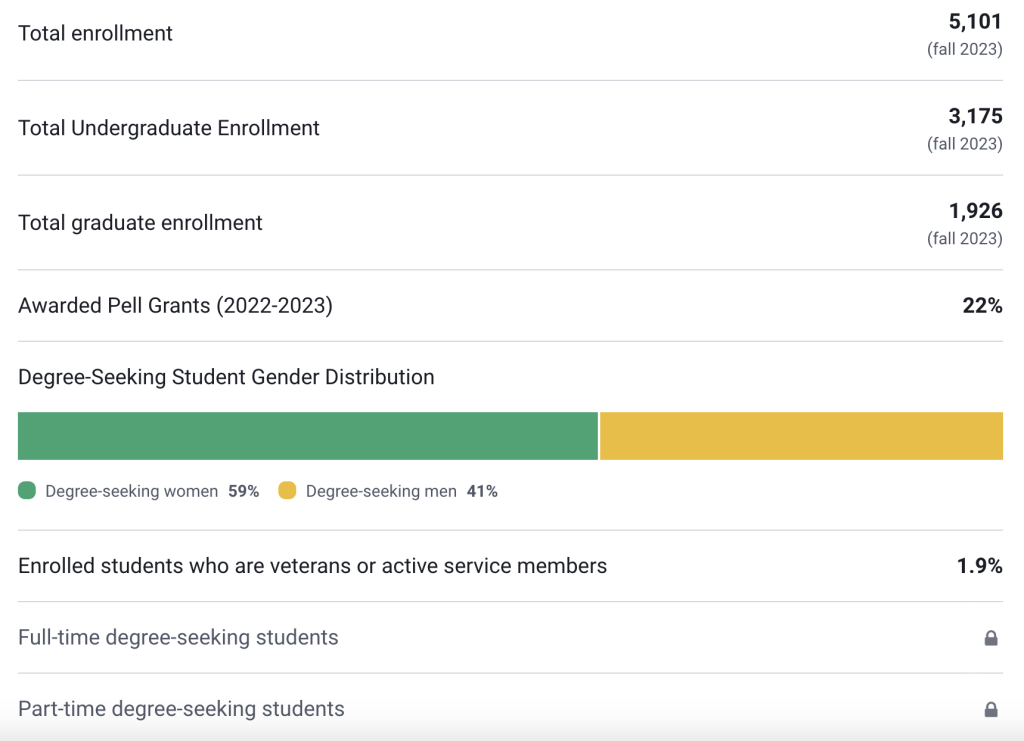This screenshot has height=741, width=1024.
Task: Click Degree-Seeking Student Gender Distribution heading
Action: pyautogui.click(x=226, y=377)
